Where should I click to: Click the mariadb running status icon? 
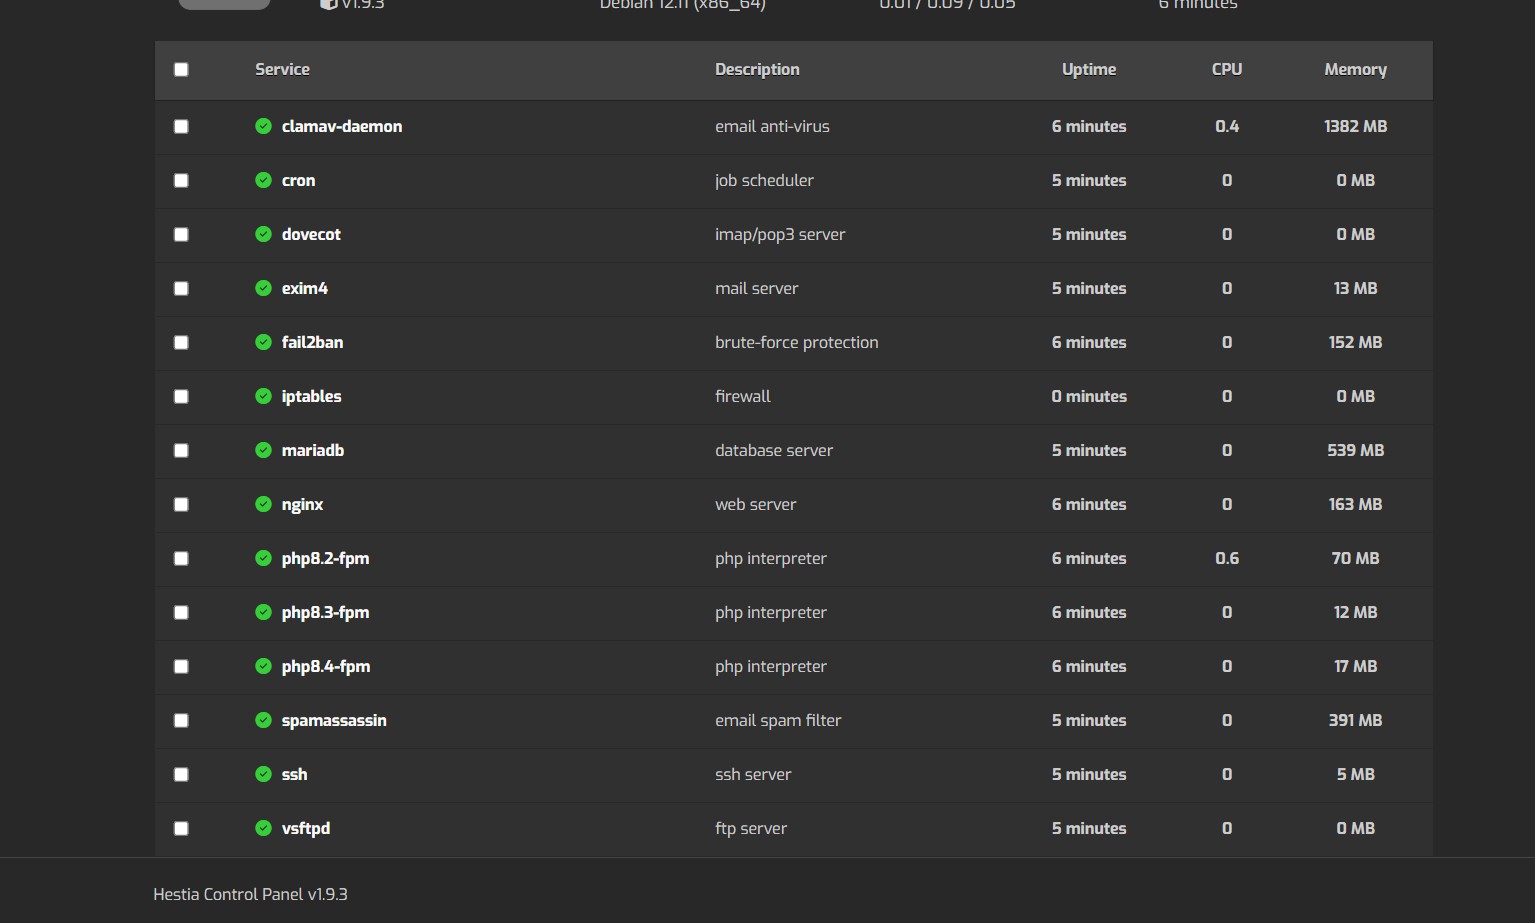(263, 450)
